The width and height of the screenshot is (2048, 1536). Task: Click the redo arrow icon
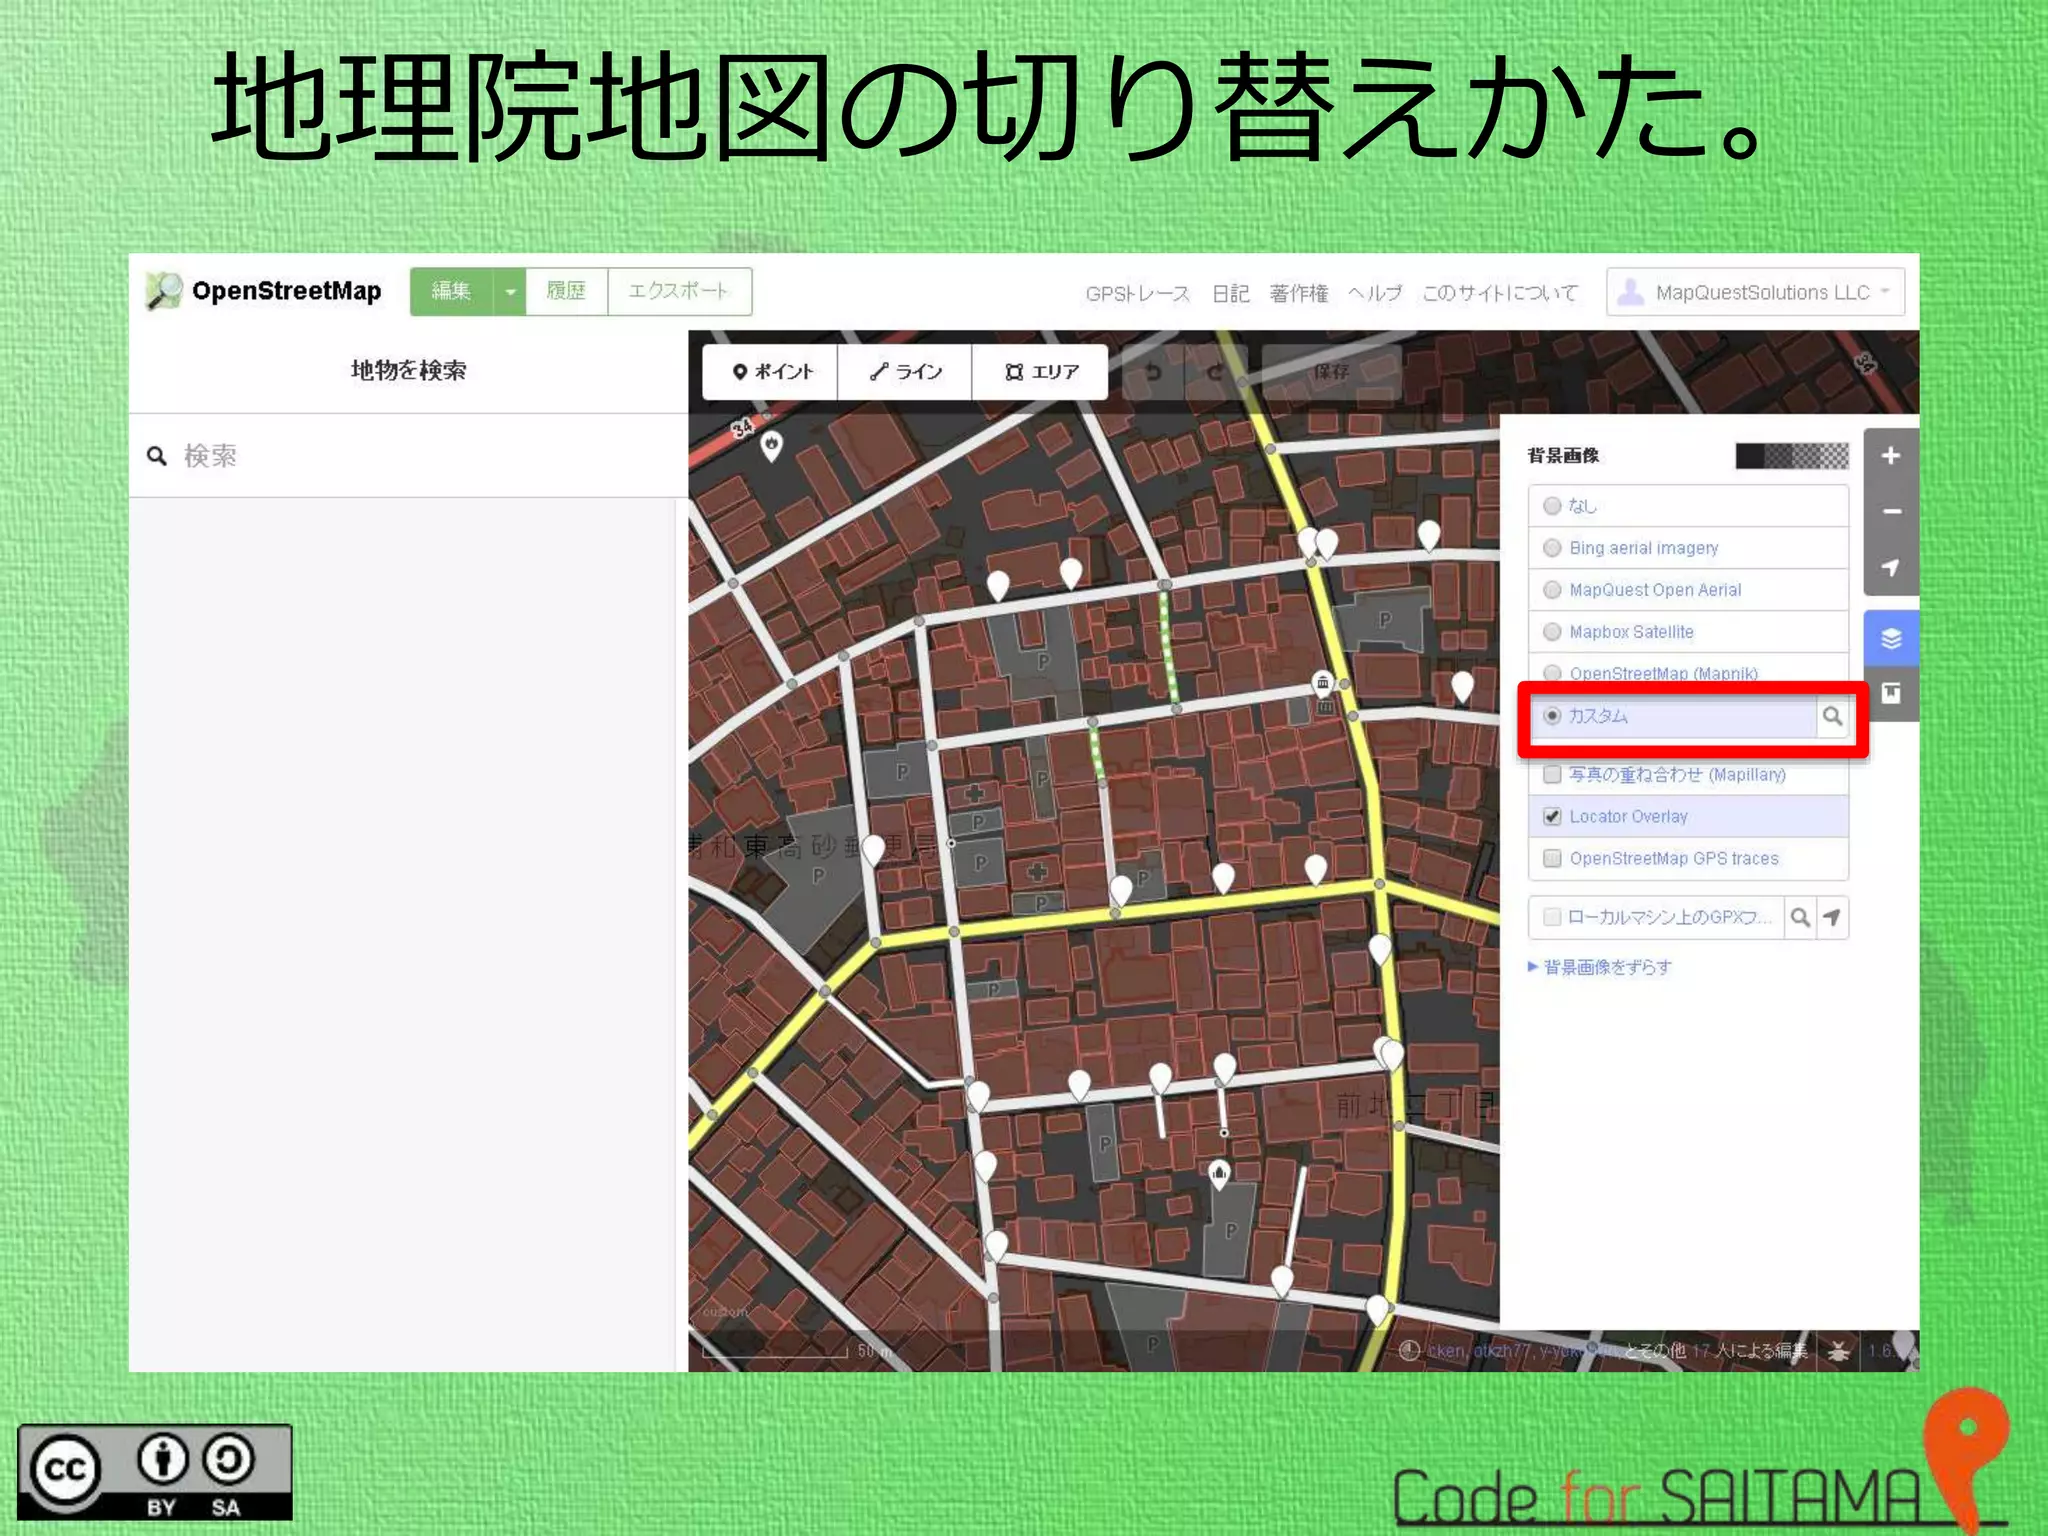click(1215, 372)
